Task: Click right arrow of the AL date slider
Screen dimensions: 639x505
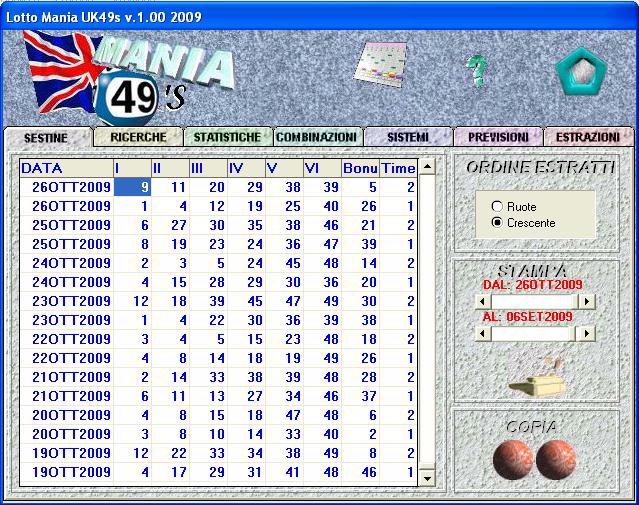Action: (587, 333)
